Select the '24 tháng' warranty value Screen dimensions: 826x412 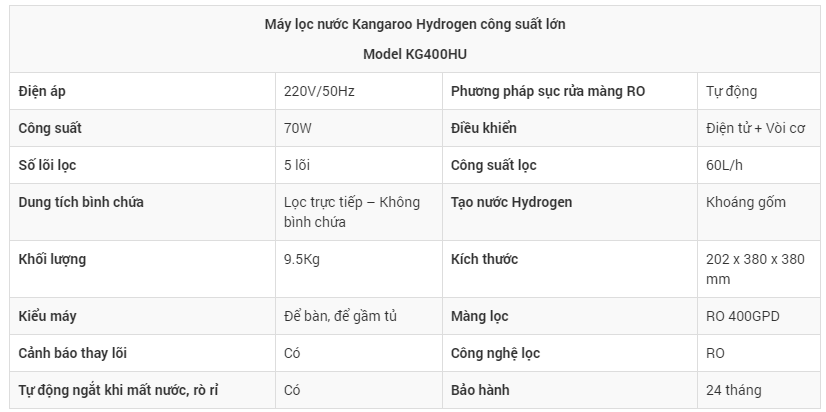point(733,390)
